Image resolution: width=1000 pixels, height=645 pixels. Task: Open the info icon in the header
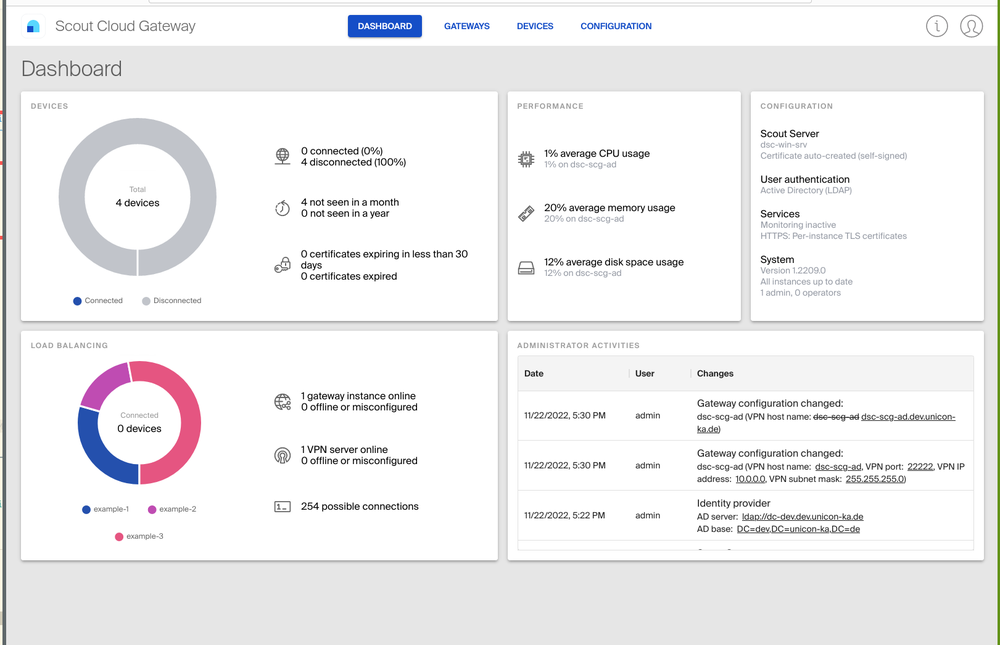tap(937, 26)
